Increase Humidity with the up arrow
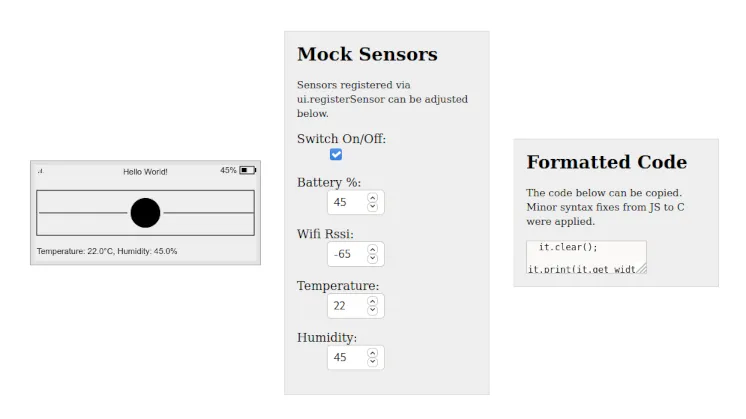Screen dimensions: 746x419 pos(373,353)
